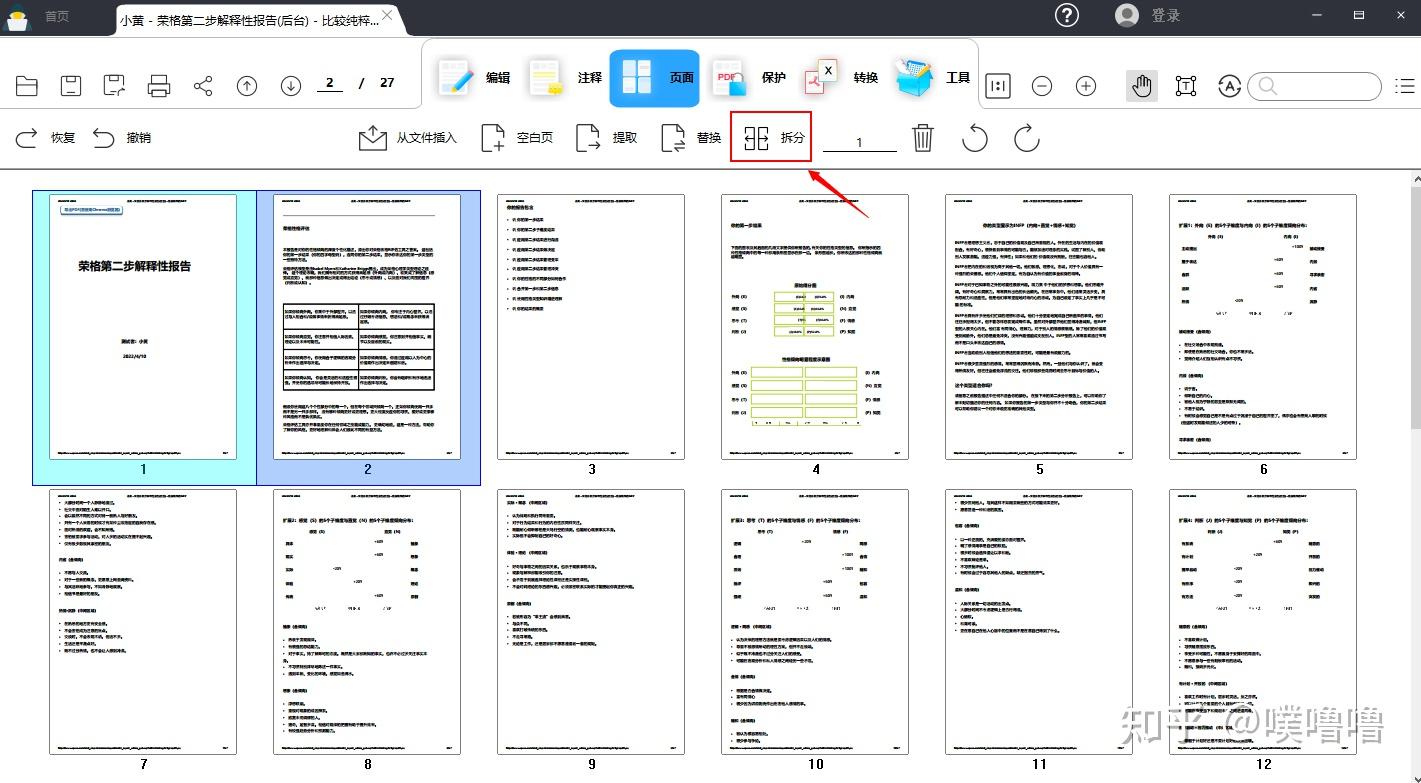The width and height of the screenshot is (1421, 783).
Task: Select page 12 thumbnail
Action: click(1263, 621)
